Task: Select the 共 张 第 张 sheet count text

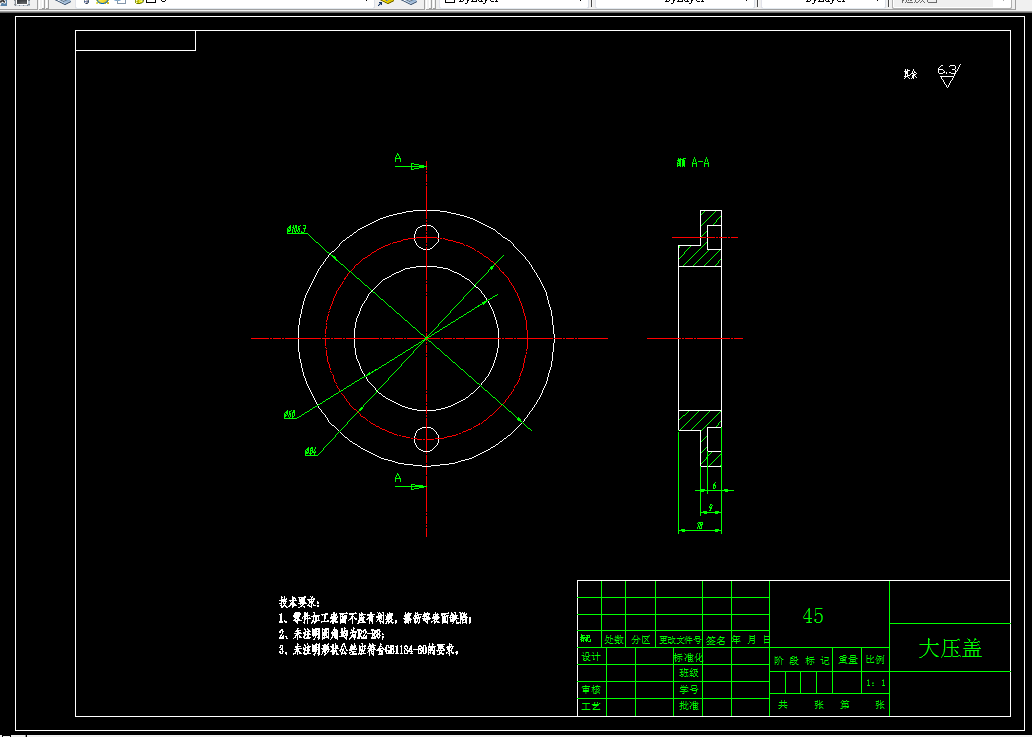Action: tap(831, 705)
